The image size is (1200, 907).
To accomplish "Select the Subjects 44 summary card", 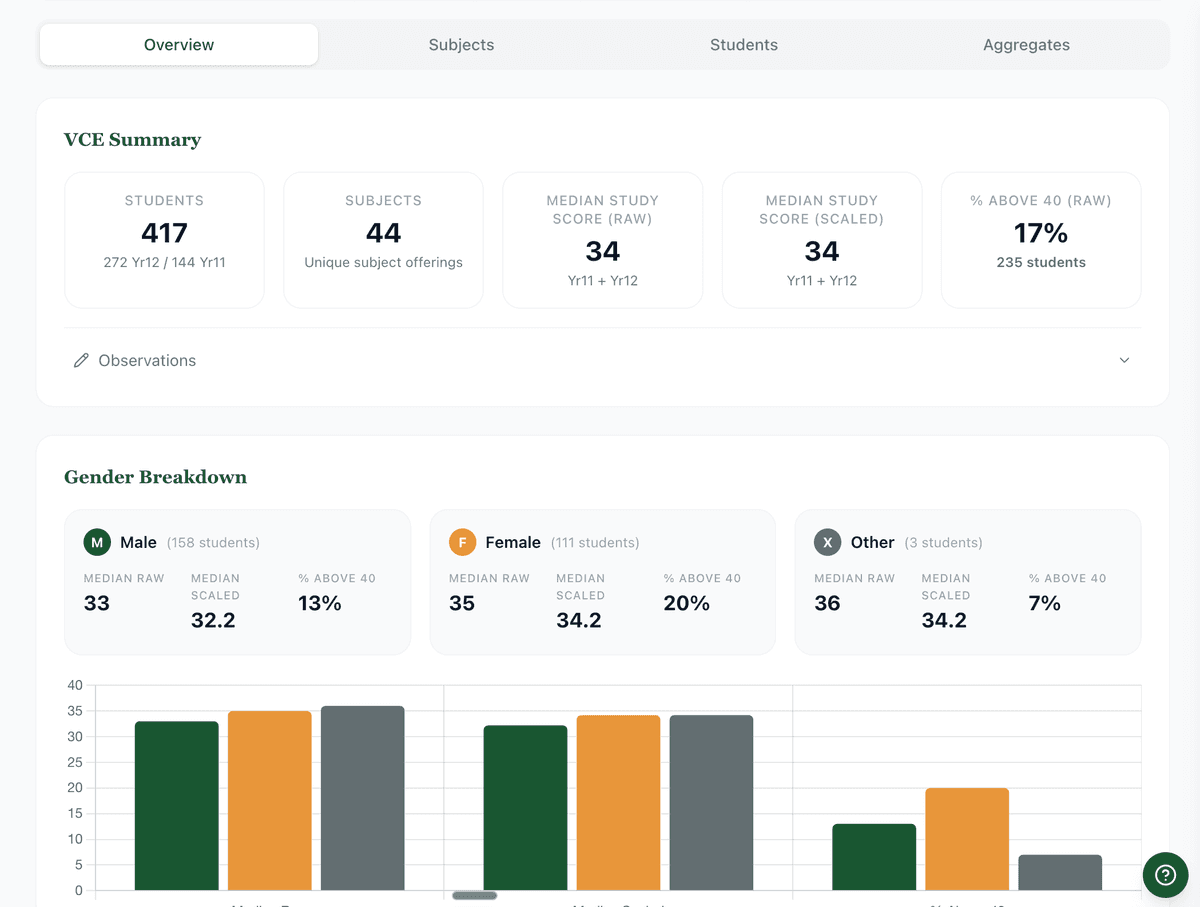I will pyautogui.click(x=383, y=240).
